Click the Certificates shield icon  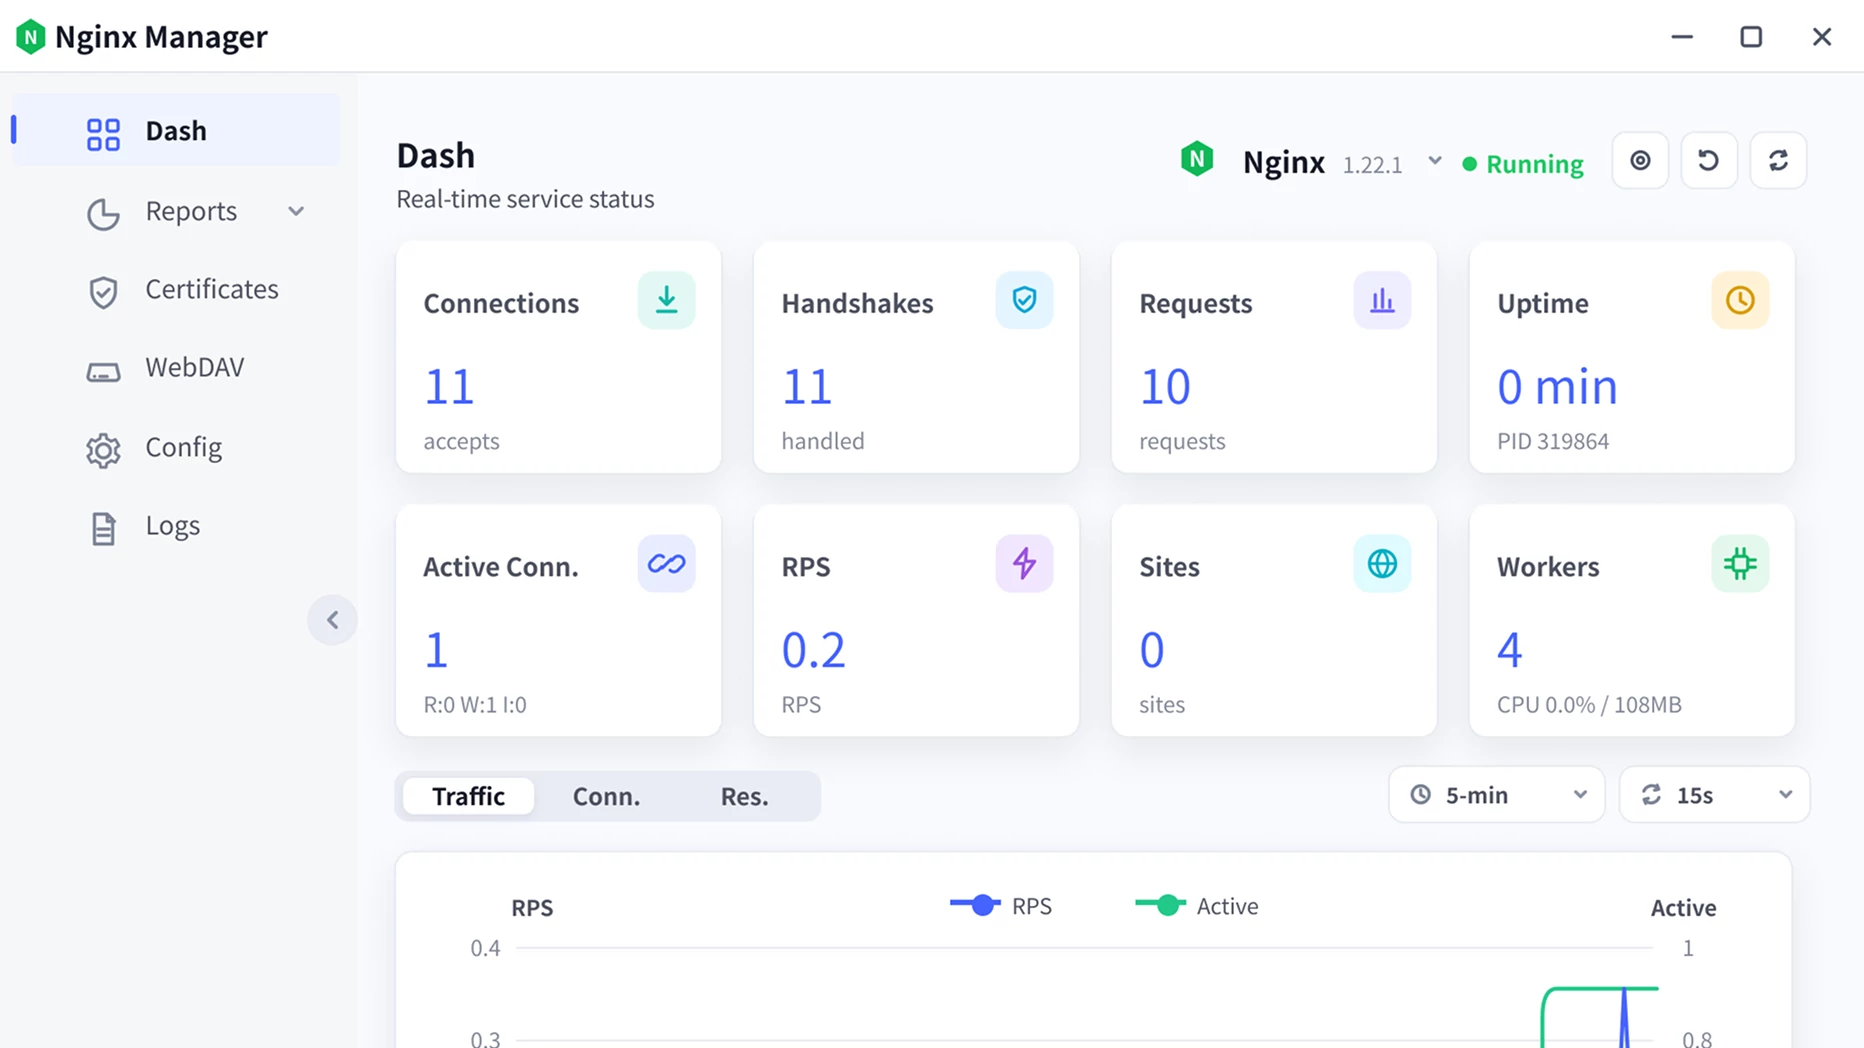click(x=103, y=292)
